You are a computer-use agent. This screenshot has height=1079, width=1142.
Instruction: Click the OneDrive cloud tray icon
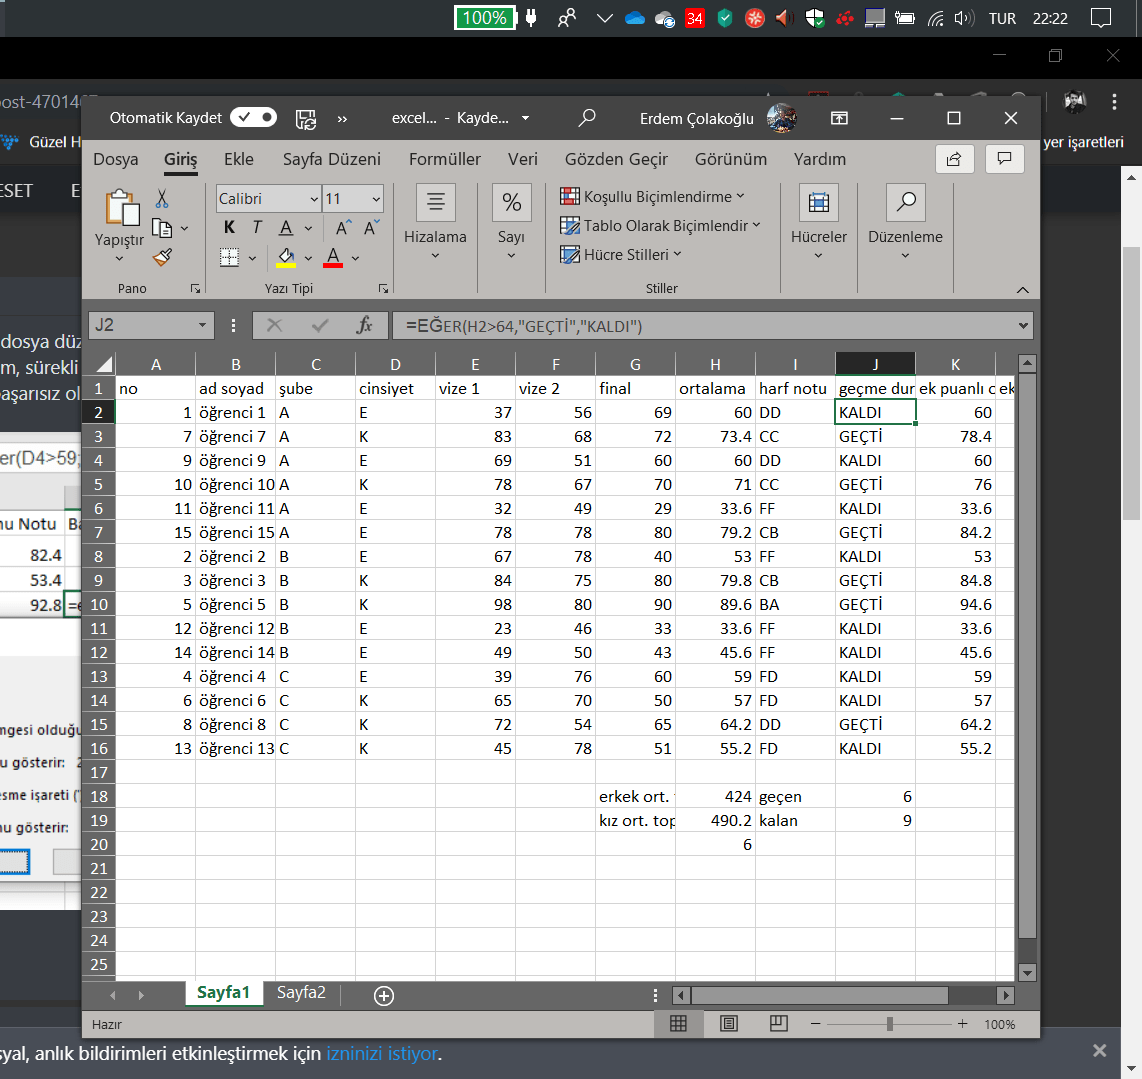point(635,18)
